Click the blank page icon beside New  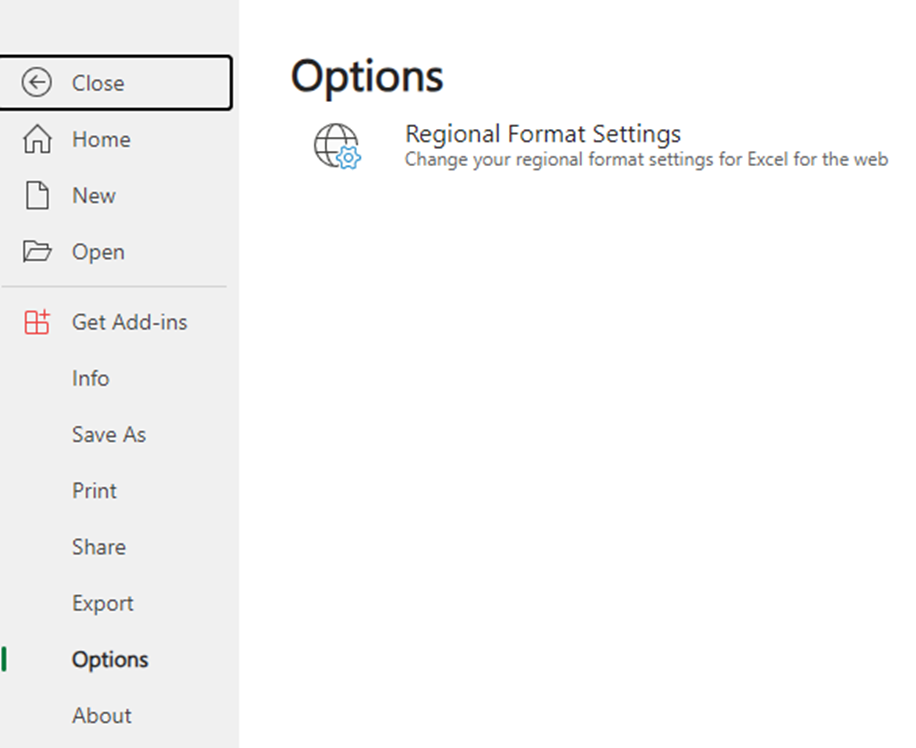(37, 195)
